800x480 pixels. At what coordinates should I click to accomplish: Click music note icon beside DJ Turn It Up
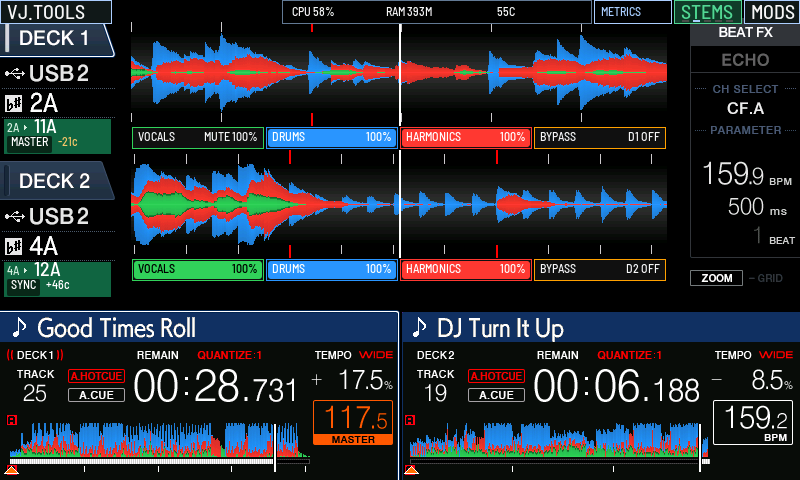coord(419,327)
